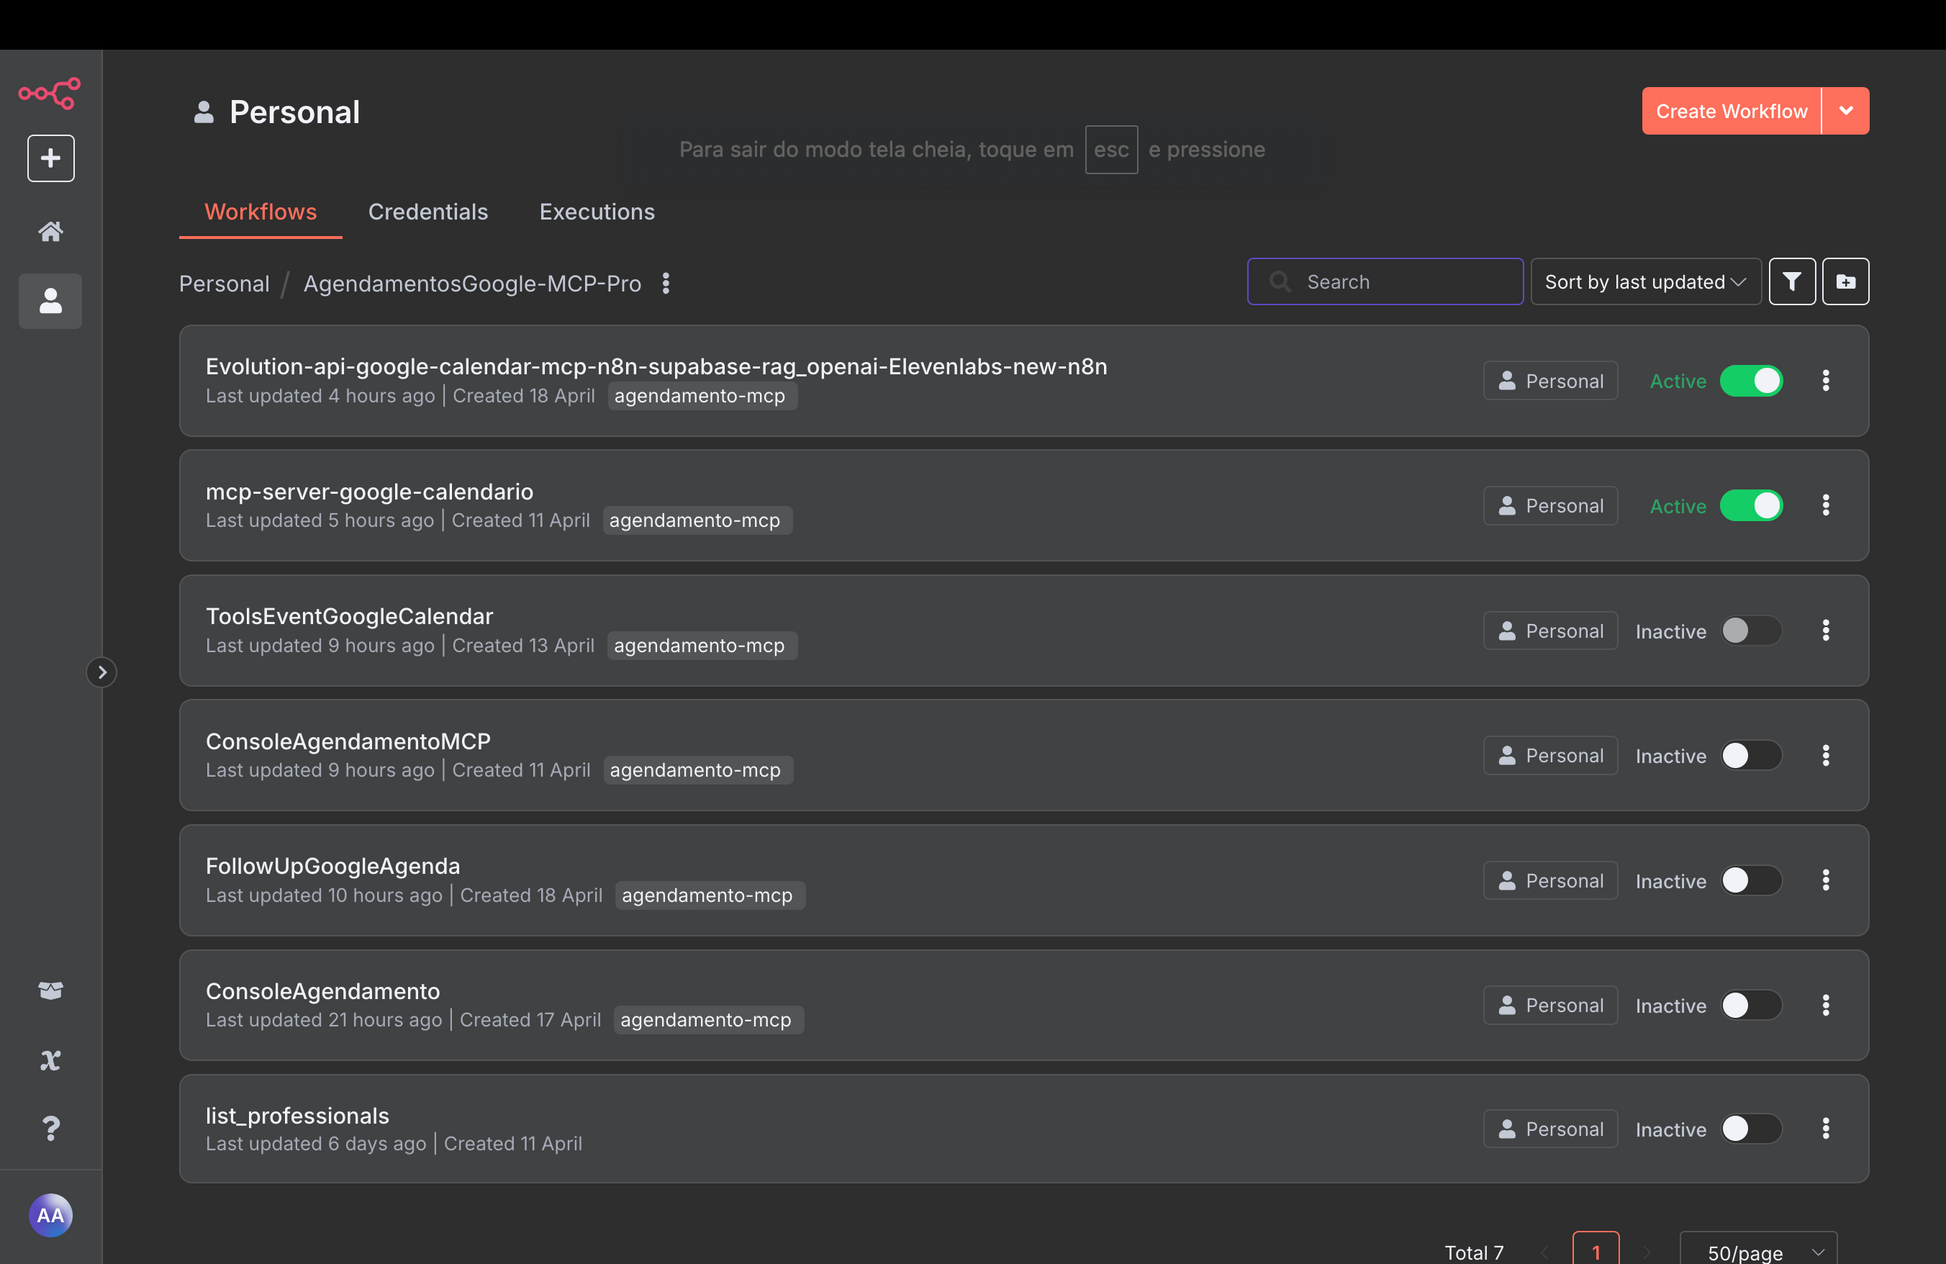Viewport: 1946px width, 1264px height.
Task: Click agendamento-mcp tag on ToolsEventGoogleCalendar row
Action: tap(700, 646)
